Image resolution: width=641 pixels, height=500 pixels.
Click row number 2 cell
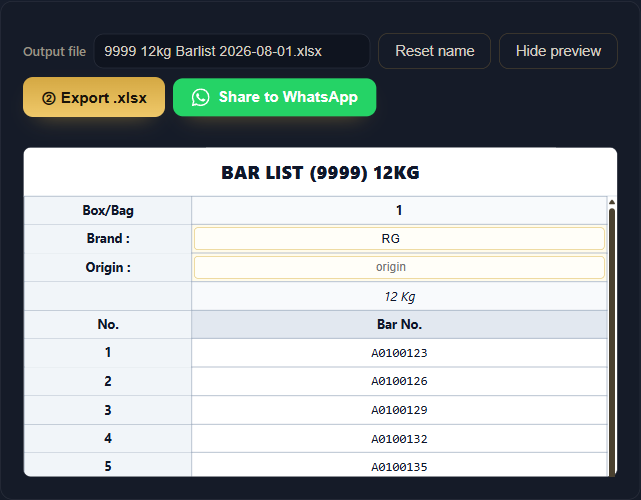click(x=108, y=381)
